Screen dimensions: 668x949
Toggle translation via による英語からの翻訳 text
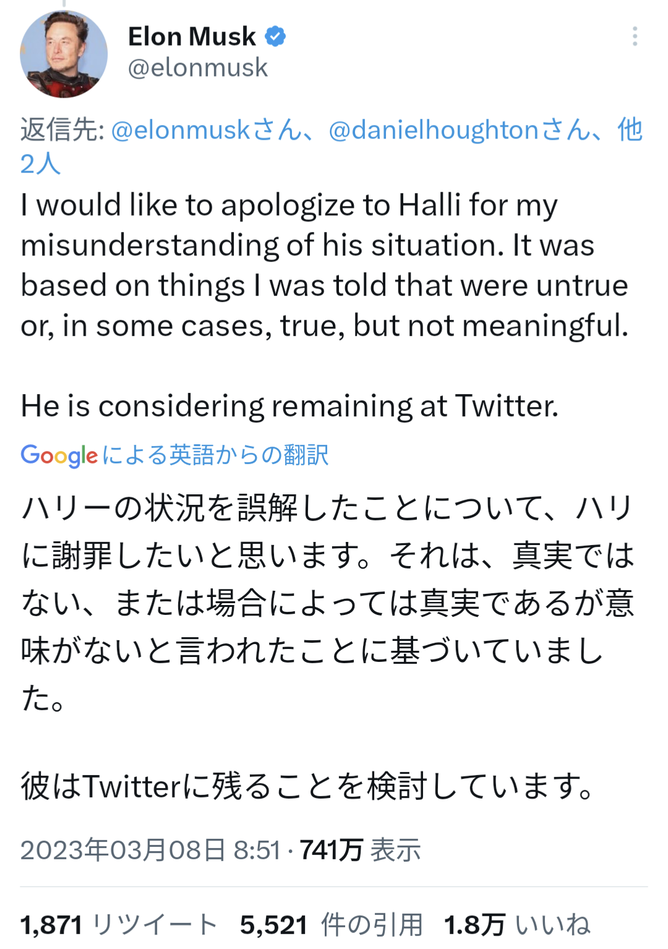215,455
